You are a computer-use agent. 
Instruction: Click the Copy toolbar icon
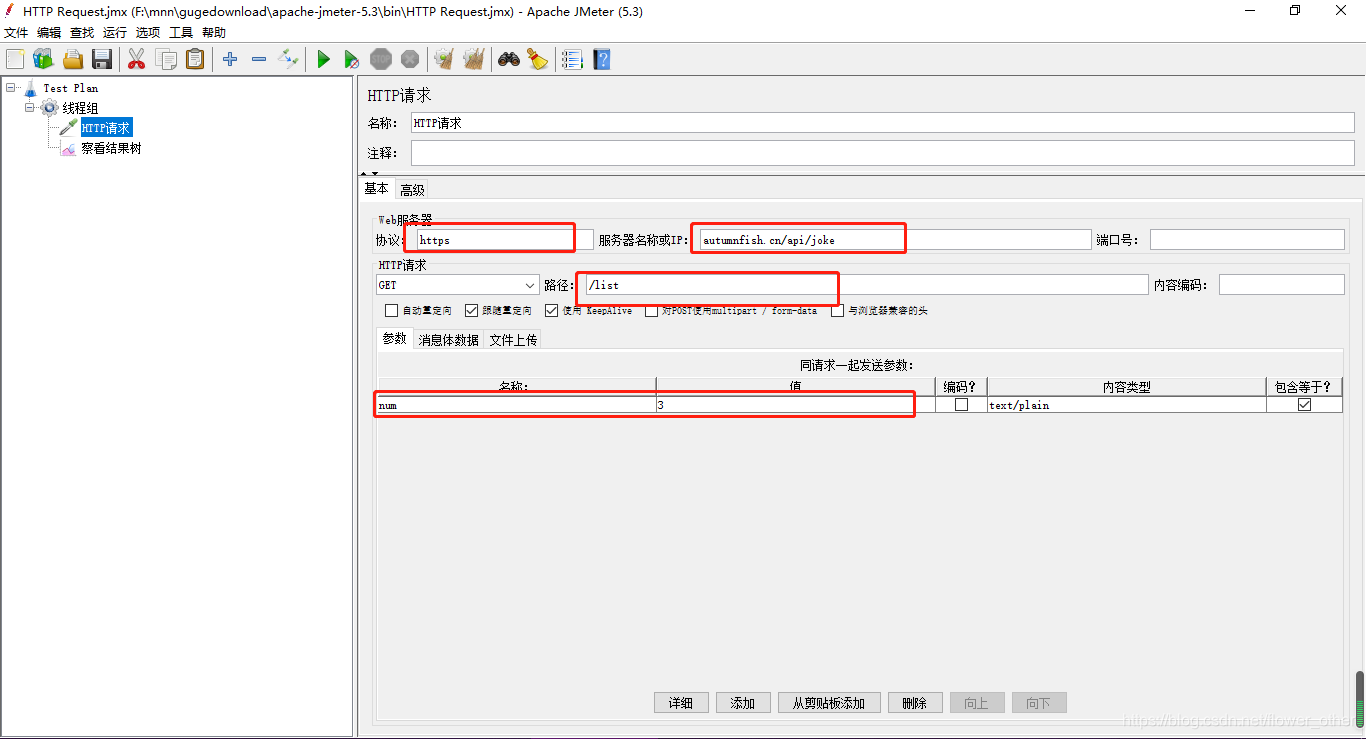[166, 59]
